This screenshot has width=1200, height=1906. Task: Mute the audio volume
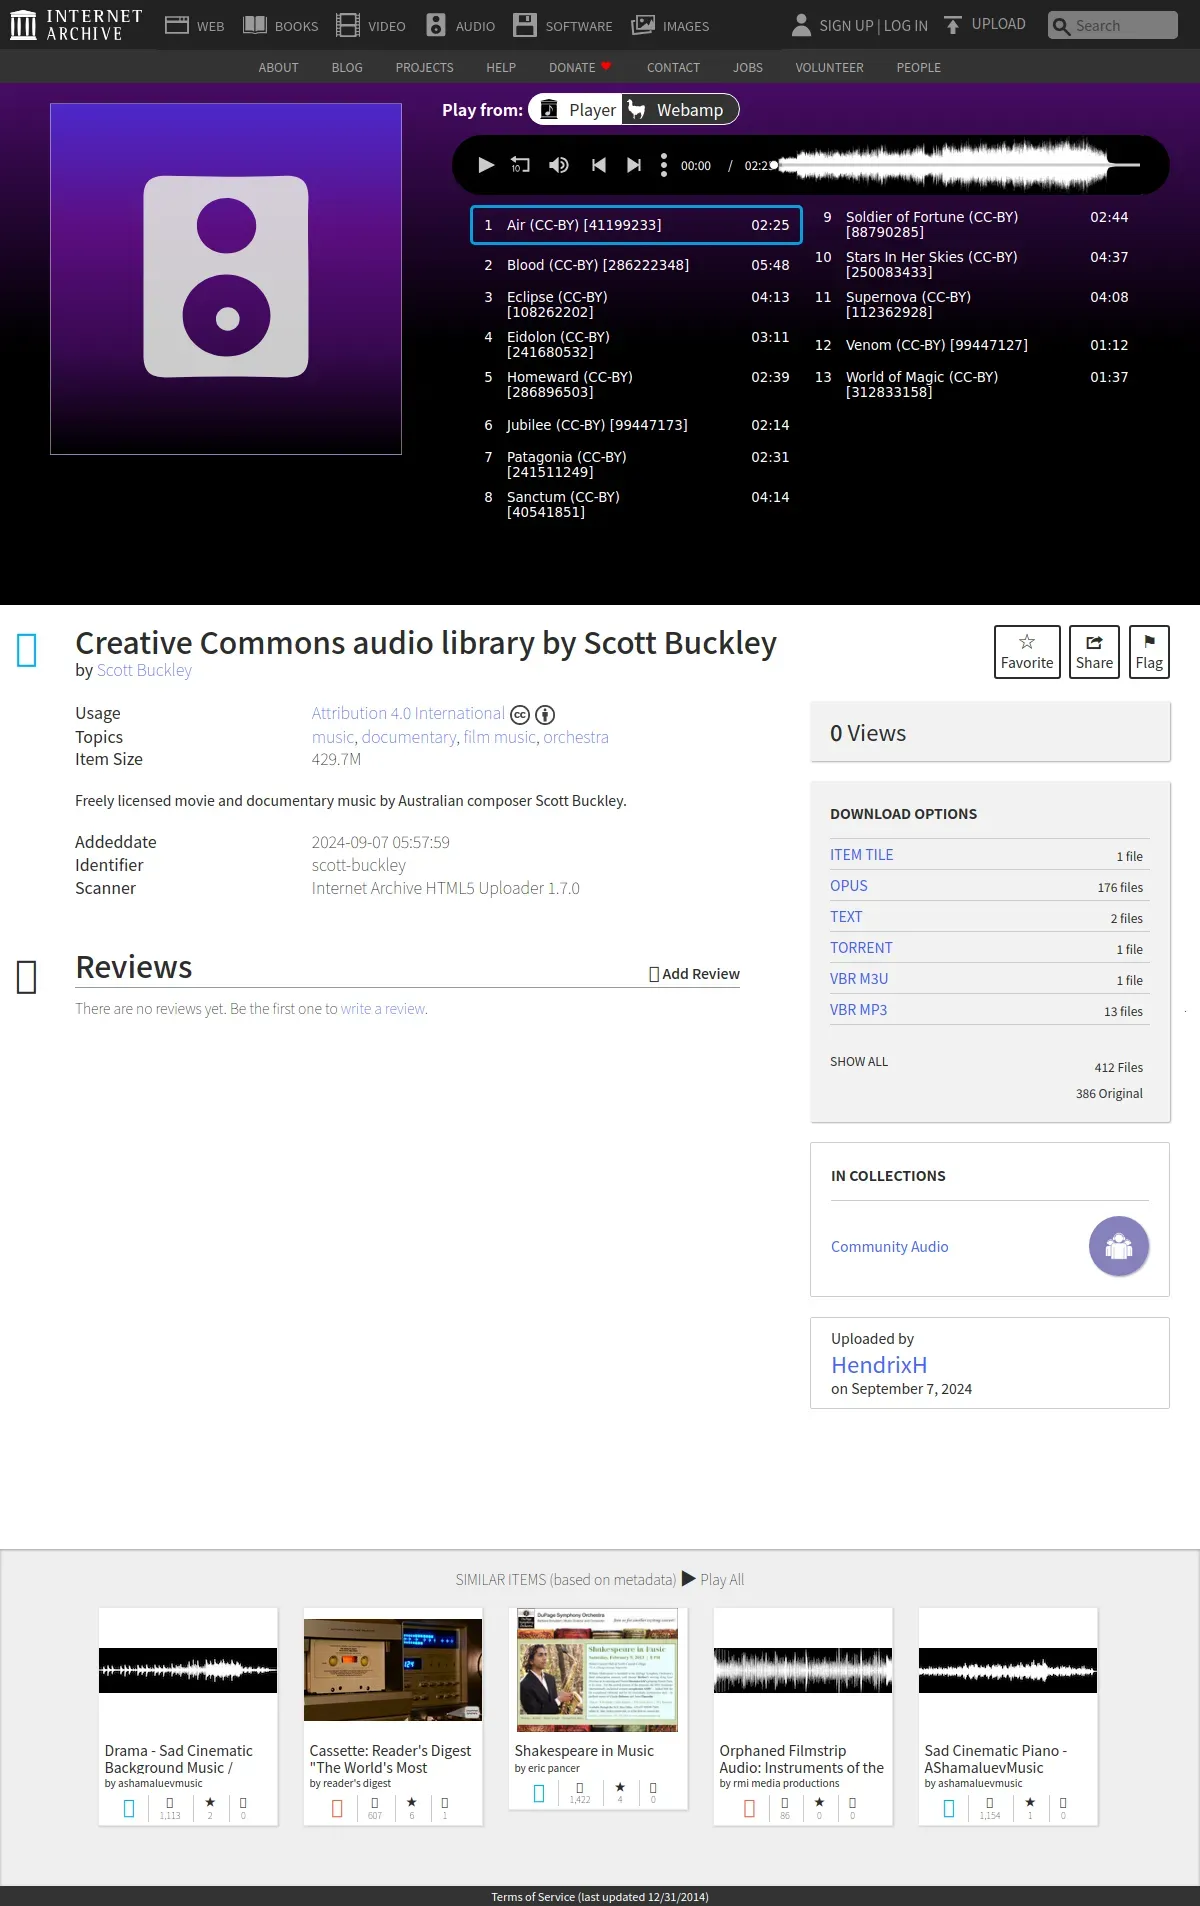point(559,165)
